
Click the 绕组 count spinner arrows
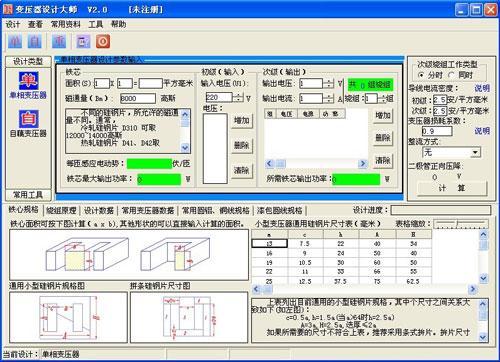(x=382, y=98)
